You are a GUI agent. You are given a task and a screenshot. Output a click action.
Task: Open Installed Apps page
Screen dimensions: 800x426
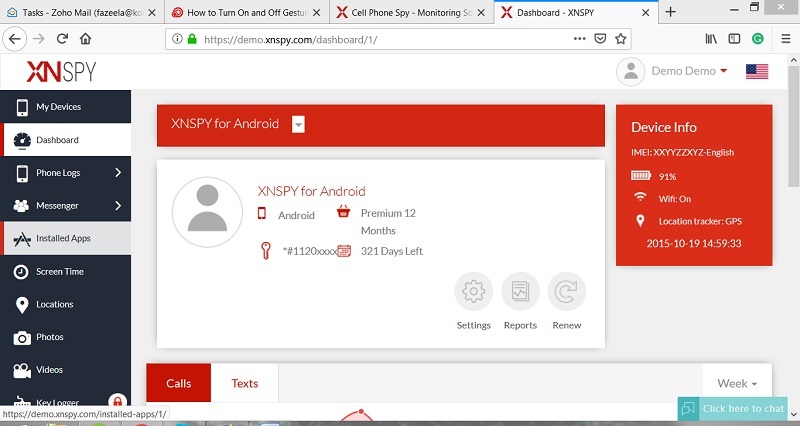pyautogui.click(x=65, y=238)
